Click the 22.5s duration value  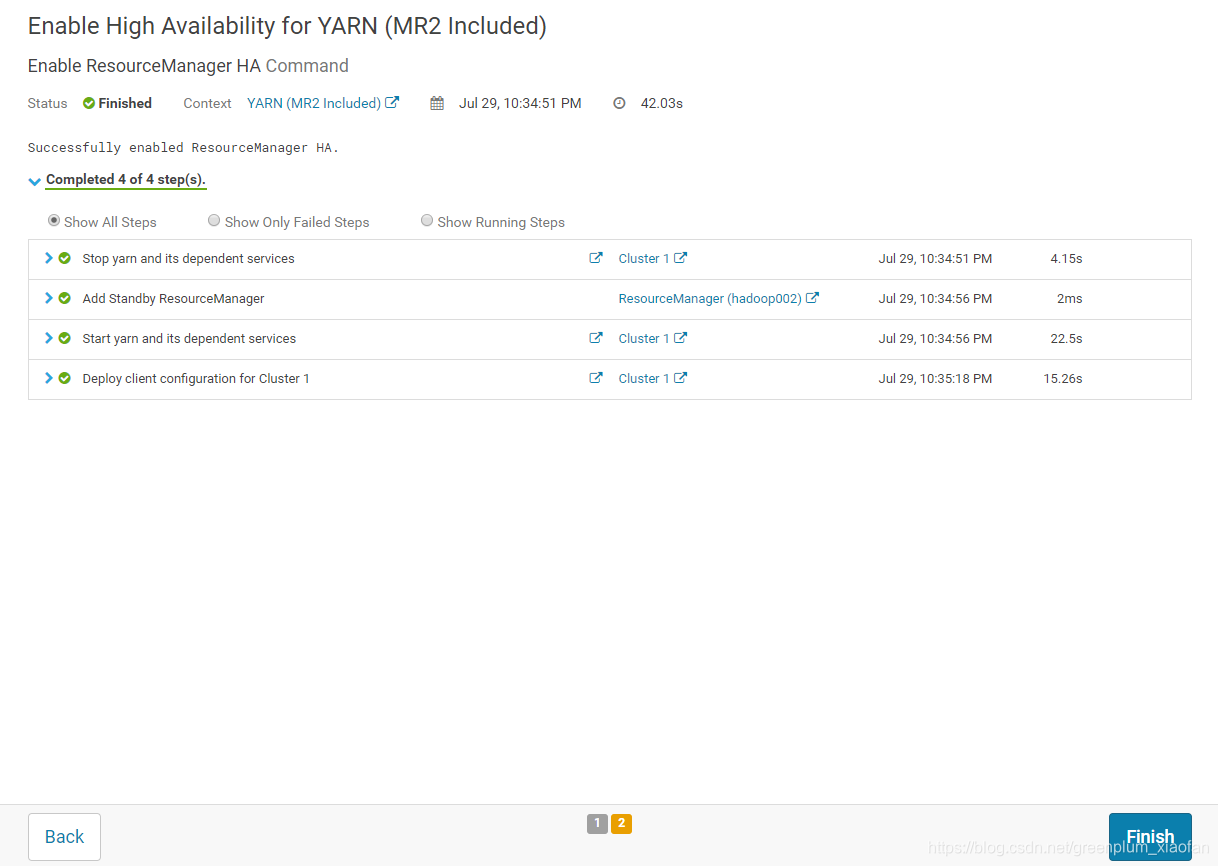(1066, 338)
